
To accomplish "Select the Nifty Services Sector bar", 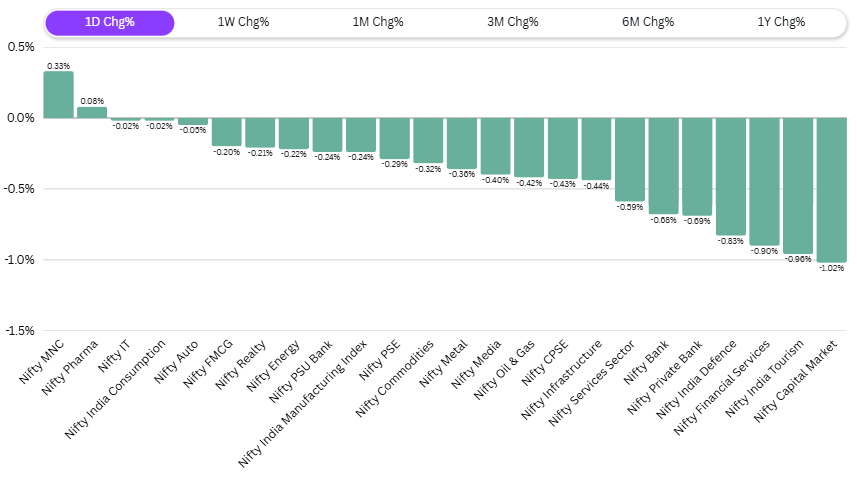I will coord(629,160).
